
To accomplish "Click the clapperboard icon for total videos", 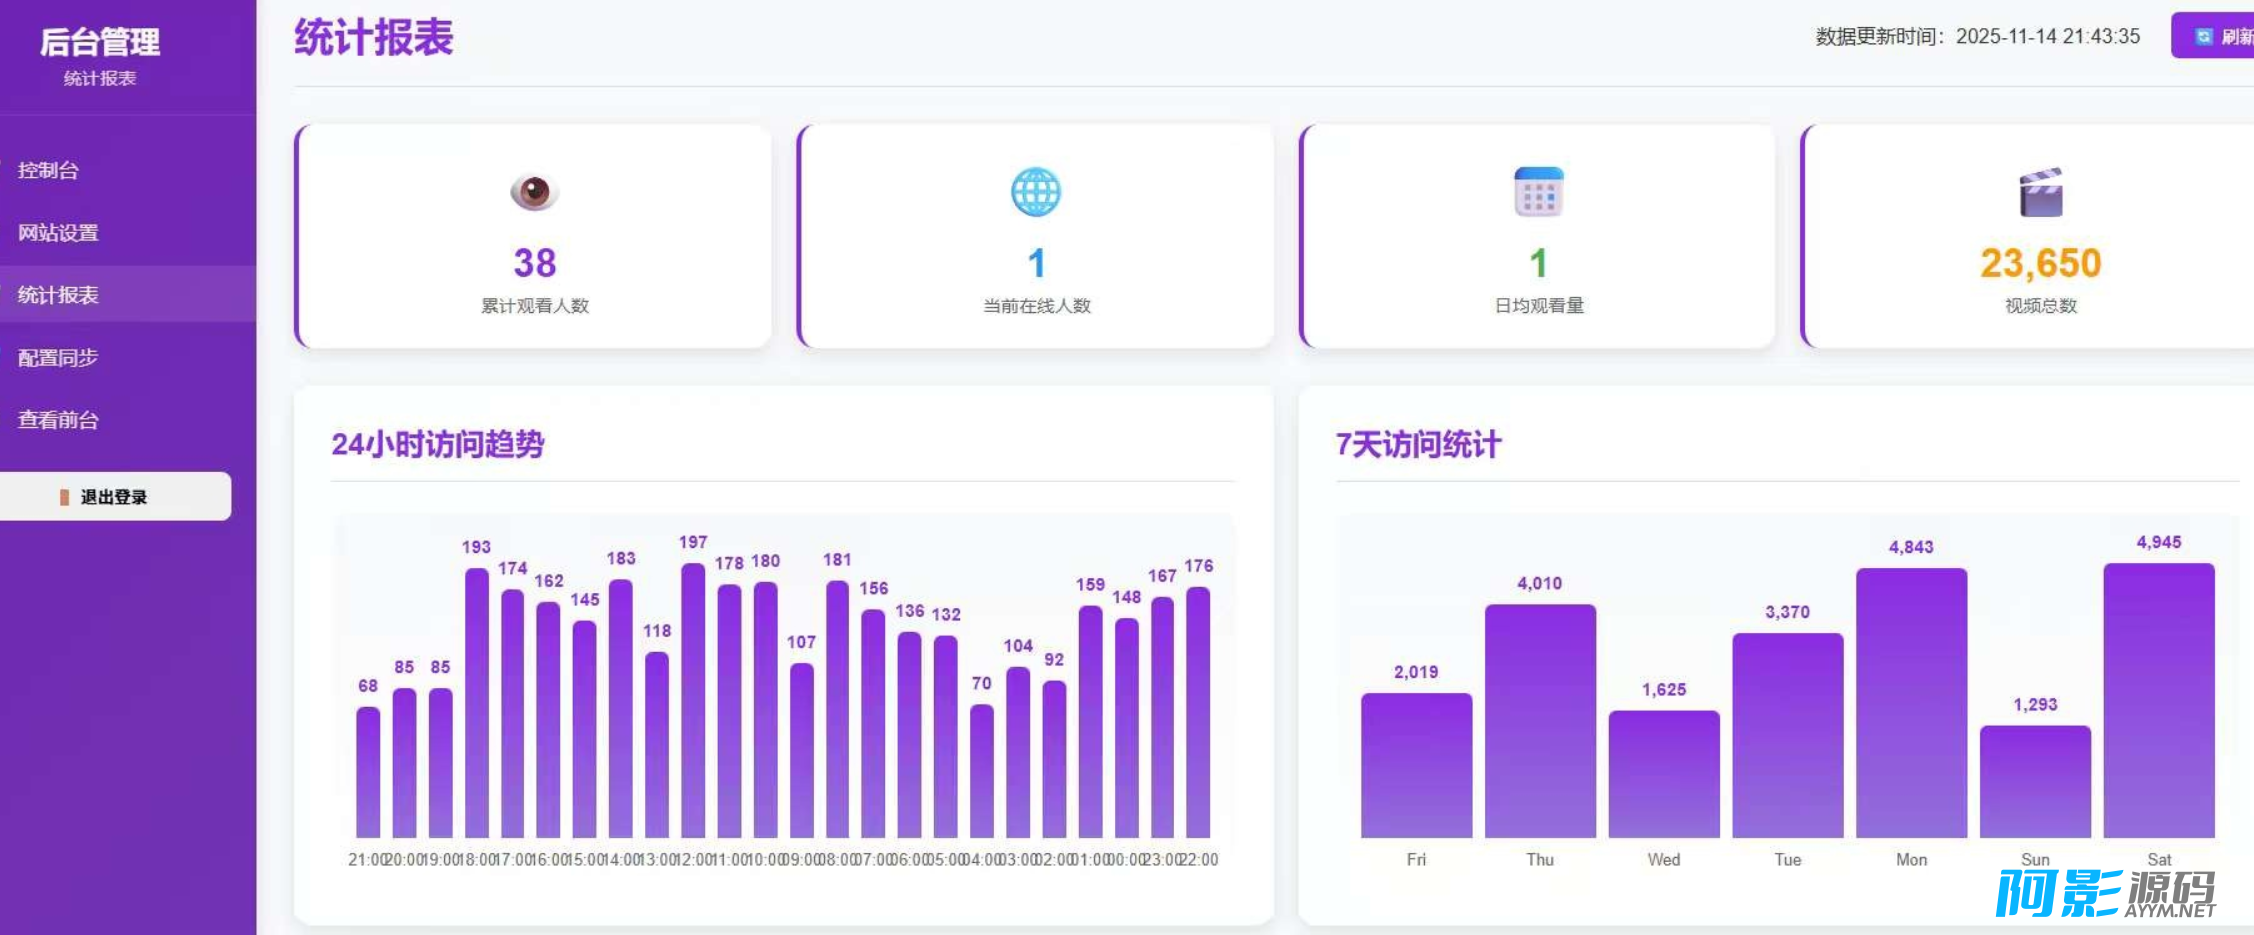I will 2040,192.
